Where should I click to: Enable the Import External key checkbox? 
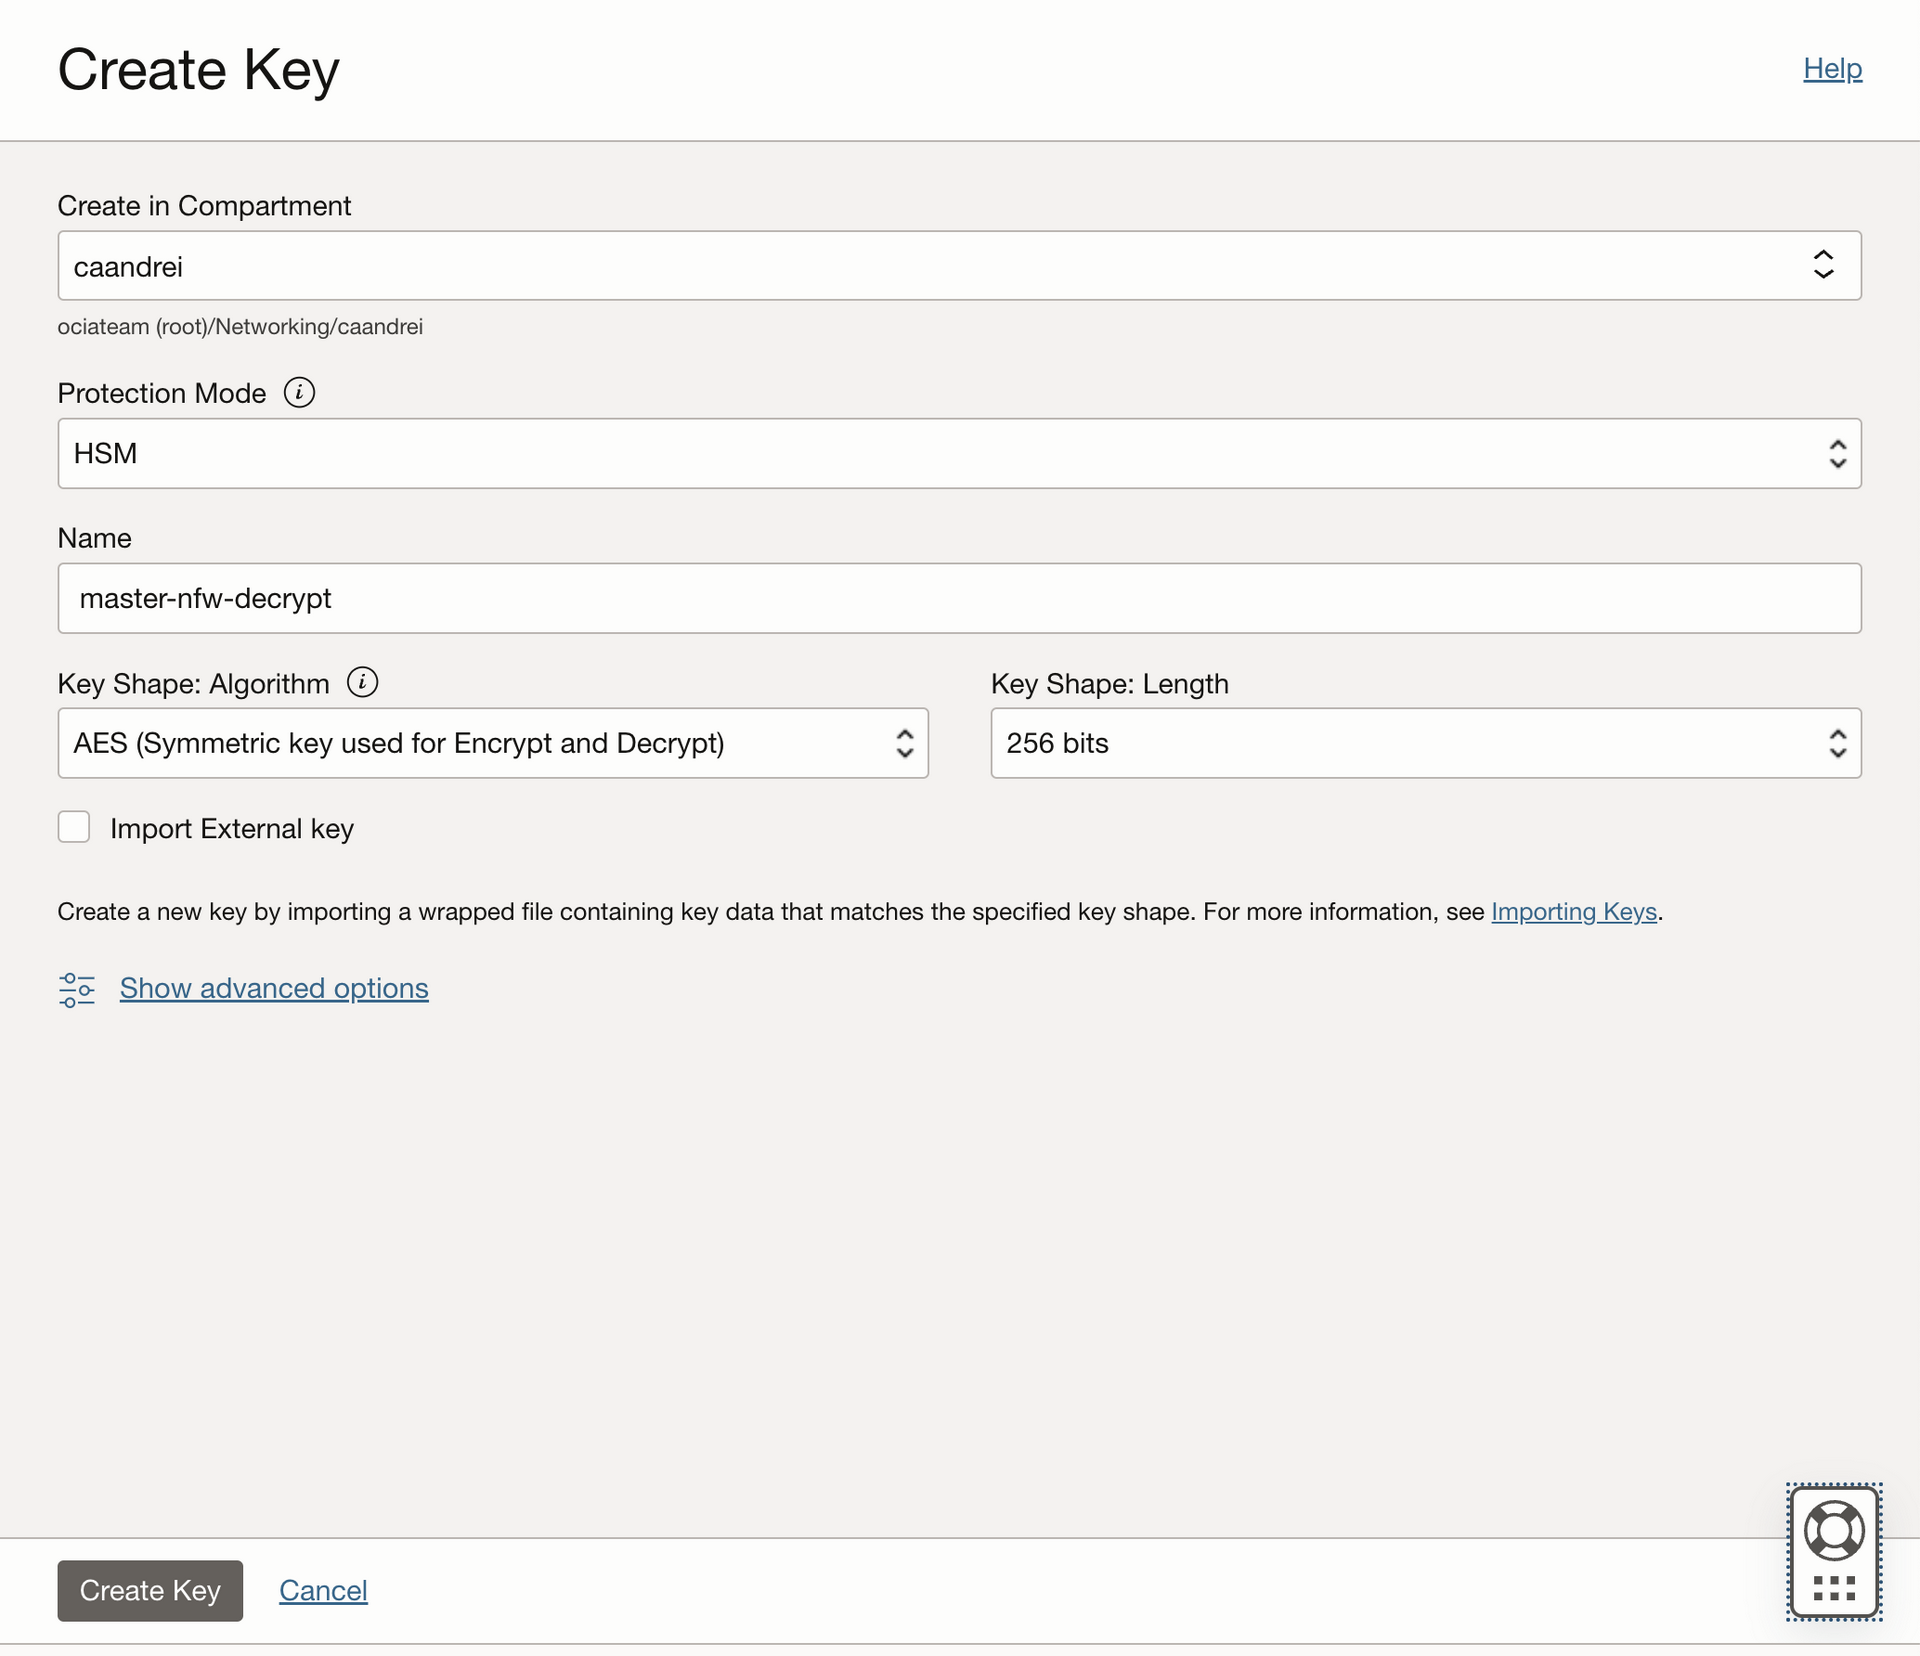tap(74, 827)
